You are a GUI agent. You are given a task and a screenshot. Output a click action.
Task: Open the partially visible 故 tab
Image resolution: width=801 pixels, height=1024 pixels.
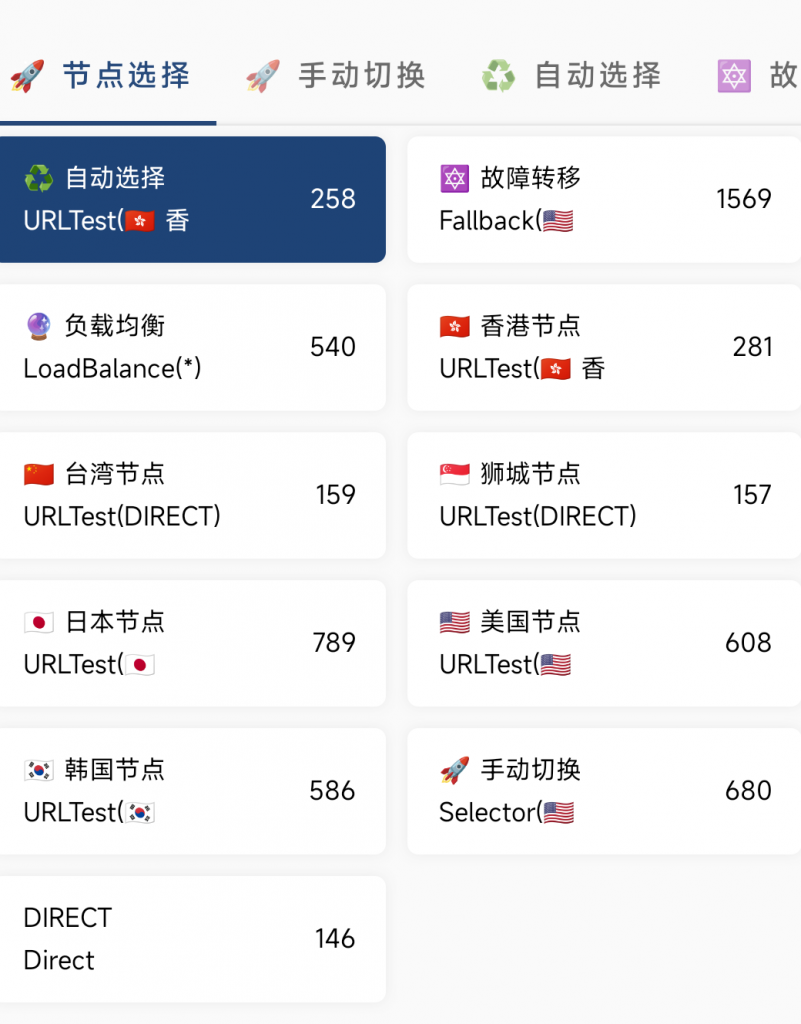click(757, 76)
